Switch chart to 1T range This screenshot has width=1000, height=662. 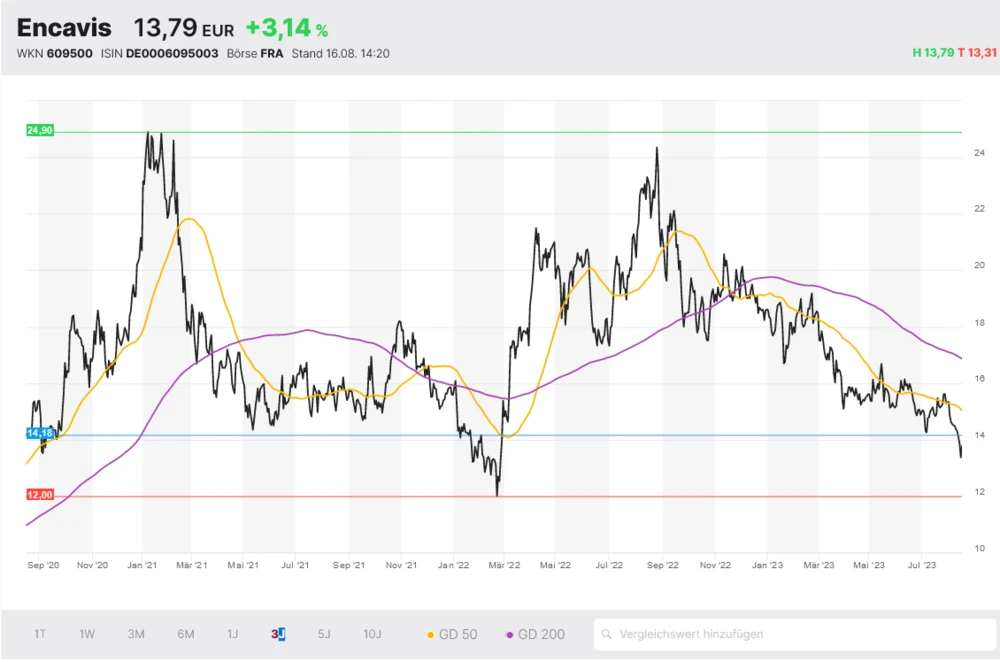[x=40, y=634]
